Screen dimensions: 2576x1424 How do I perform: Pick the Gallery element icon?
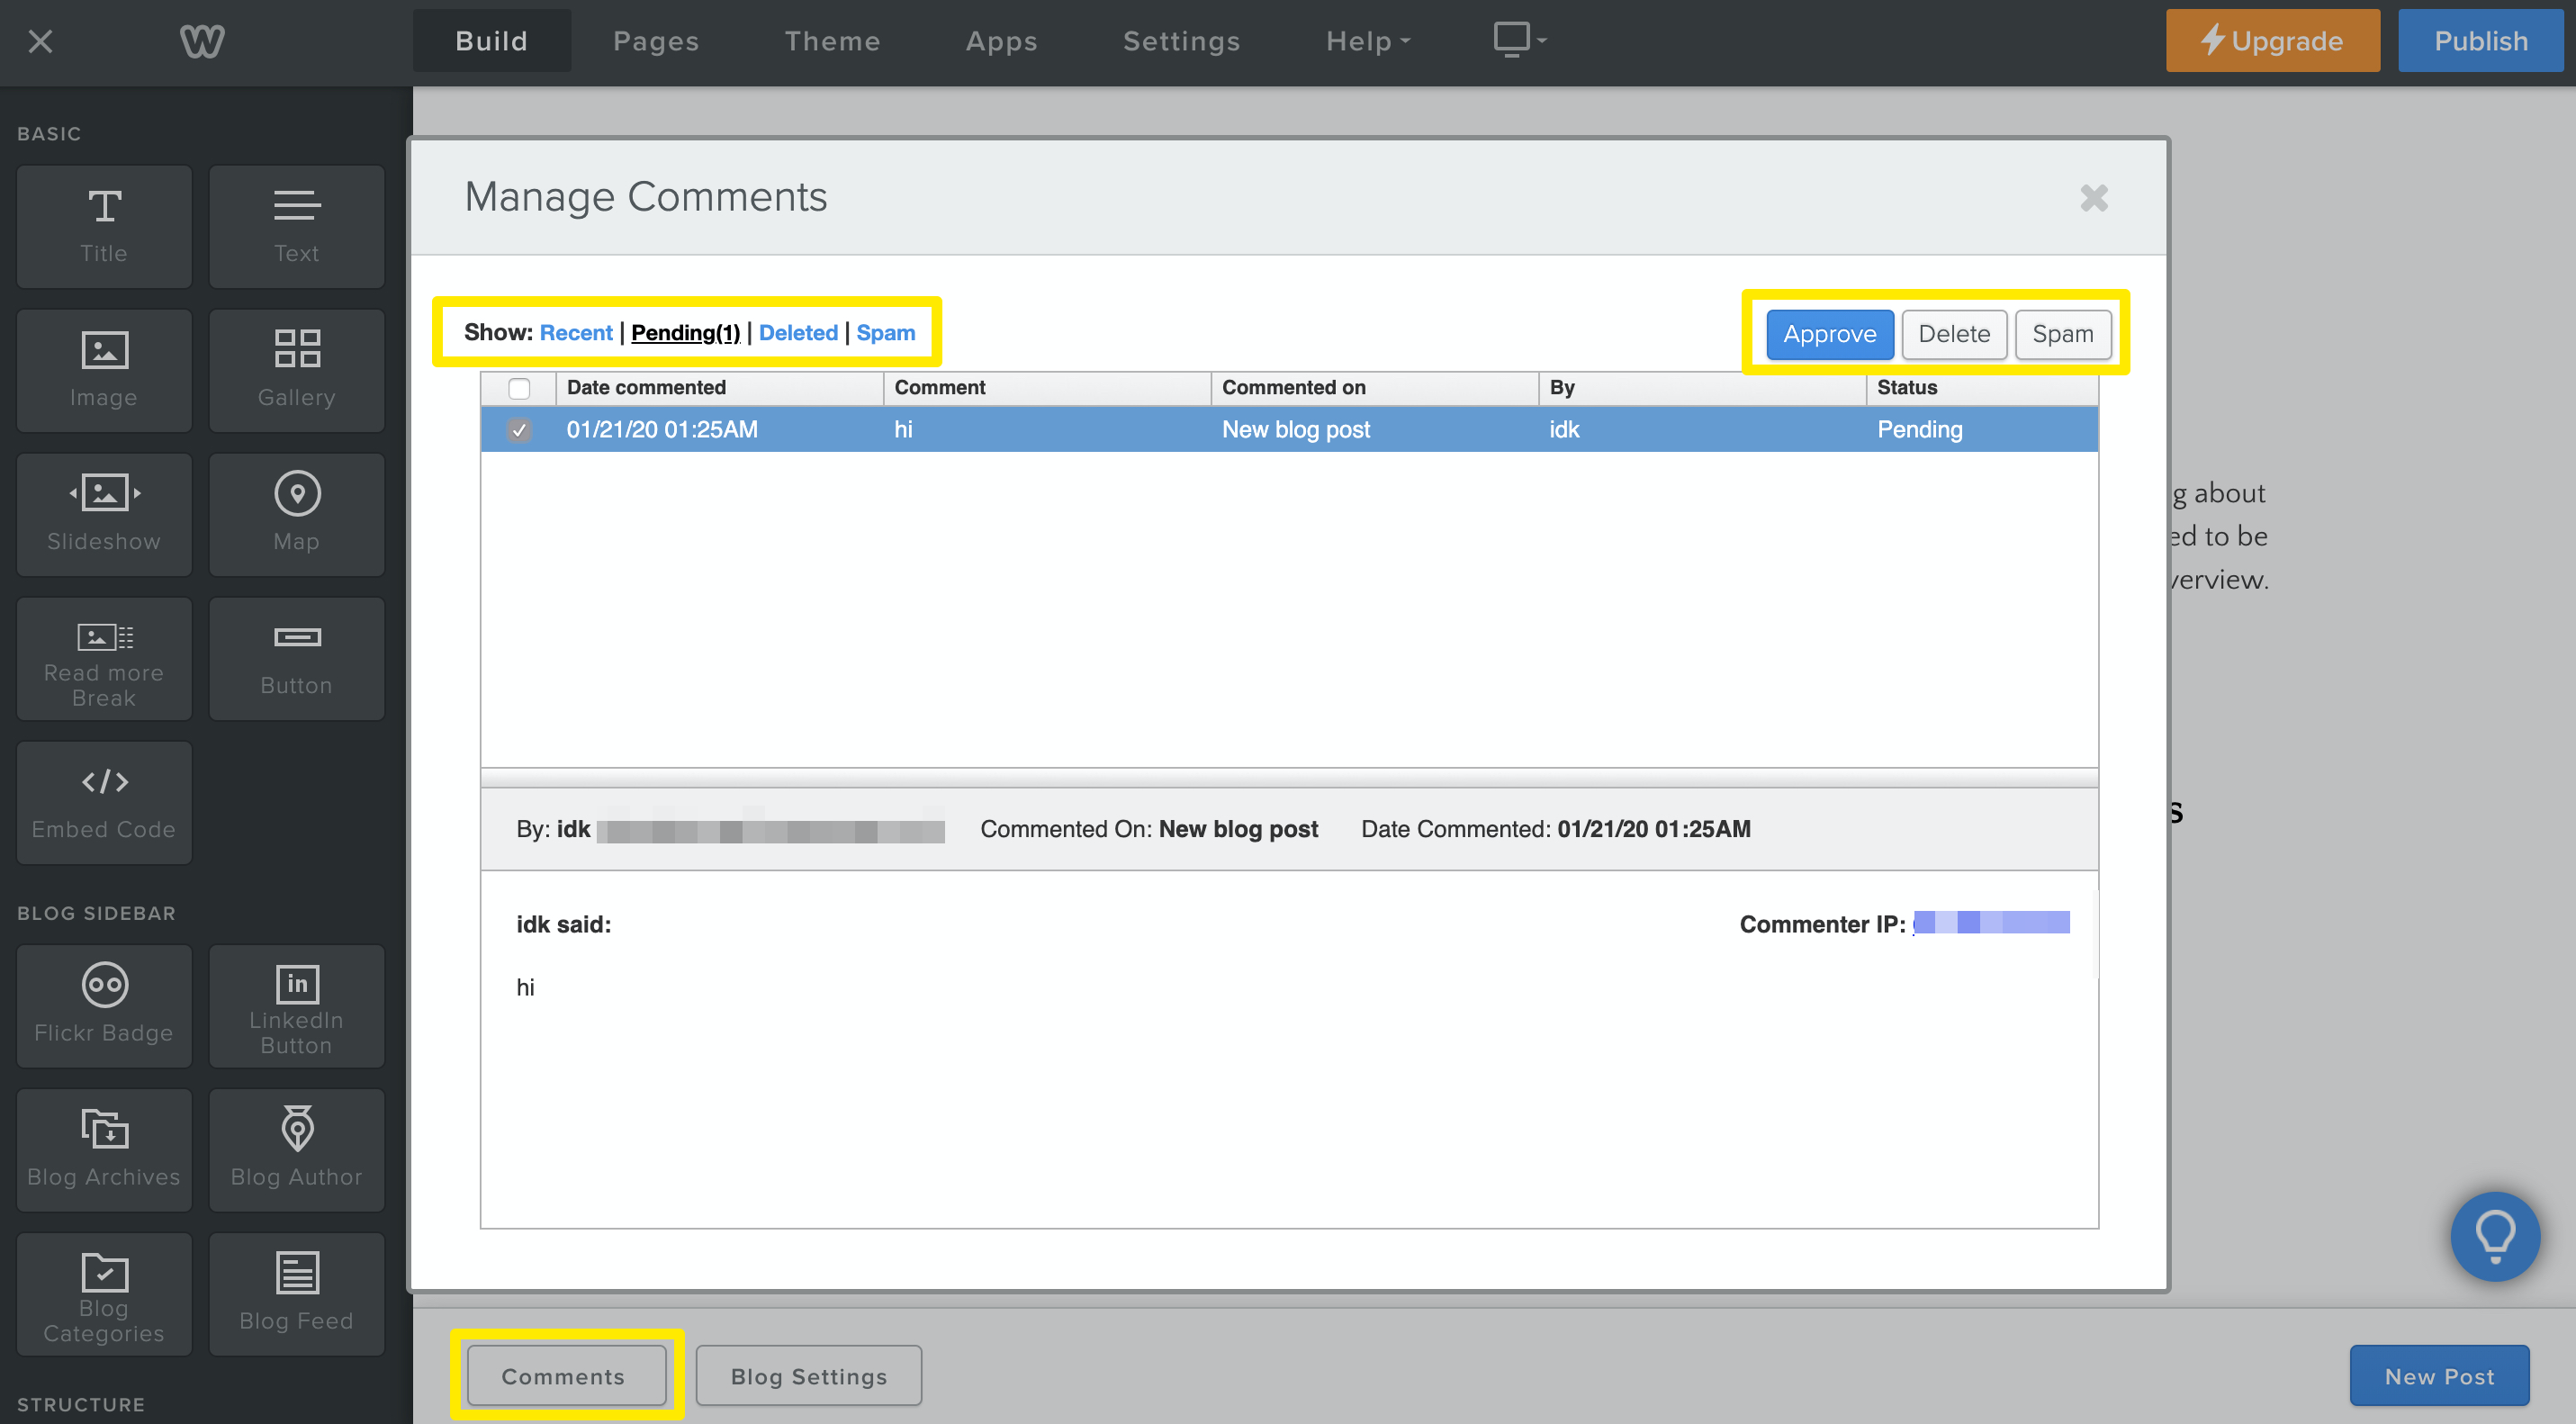296,370
